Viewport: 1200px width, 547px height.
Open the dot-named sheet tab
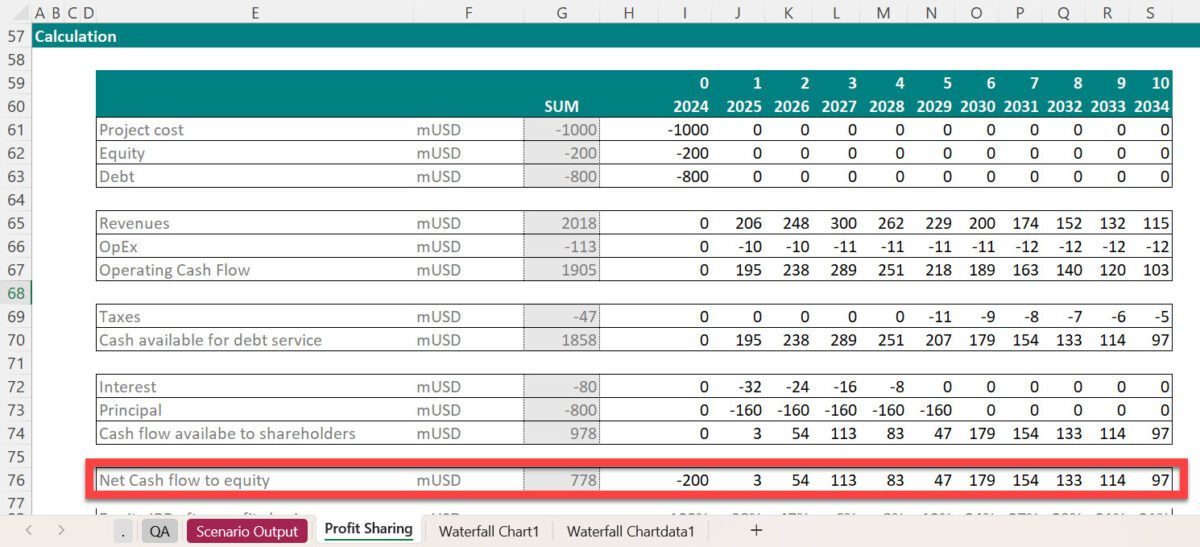point(123,531)
